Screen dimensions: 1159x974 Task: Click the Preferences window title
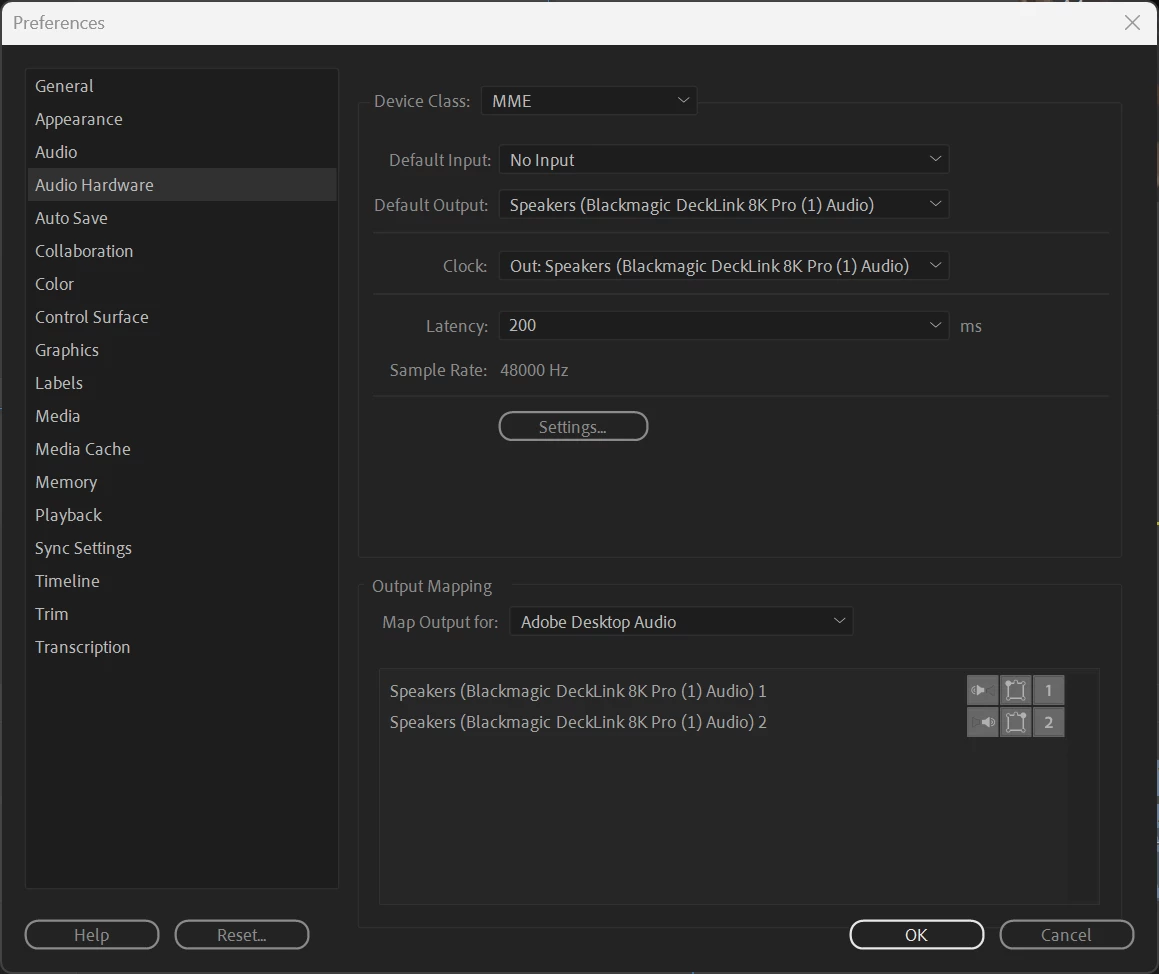(x=59, y=23)
